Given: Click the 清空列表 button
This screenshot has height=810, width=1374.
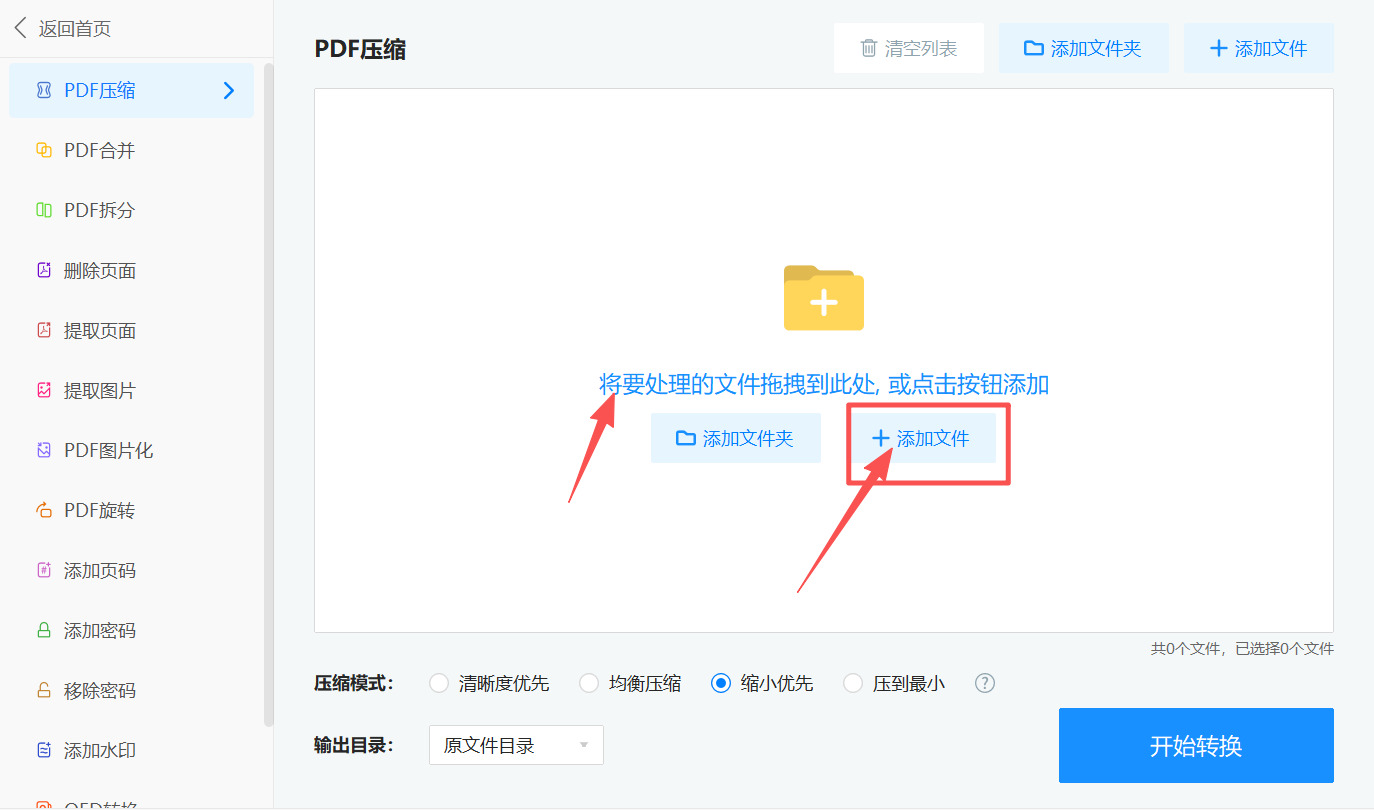Looking at the screenshot, I should click(909, 48).
